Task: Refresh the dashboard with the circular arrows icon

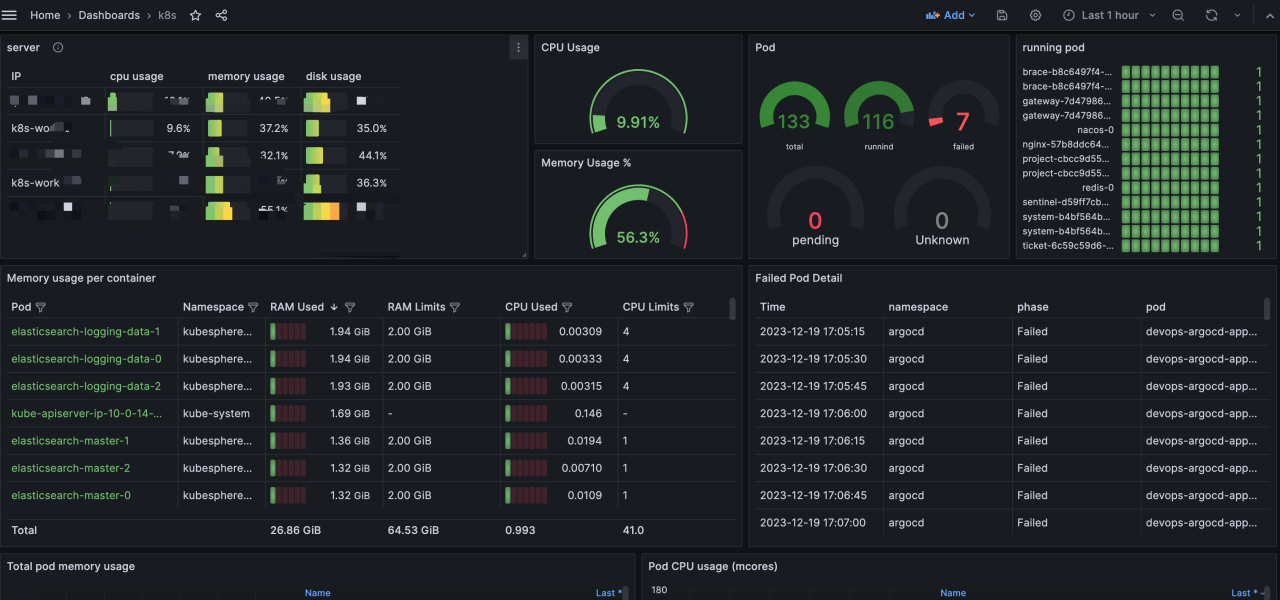Action: (1211, 15)
